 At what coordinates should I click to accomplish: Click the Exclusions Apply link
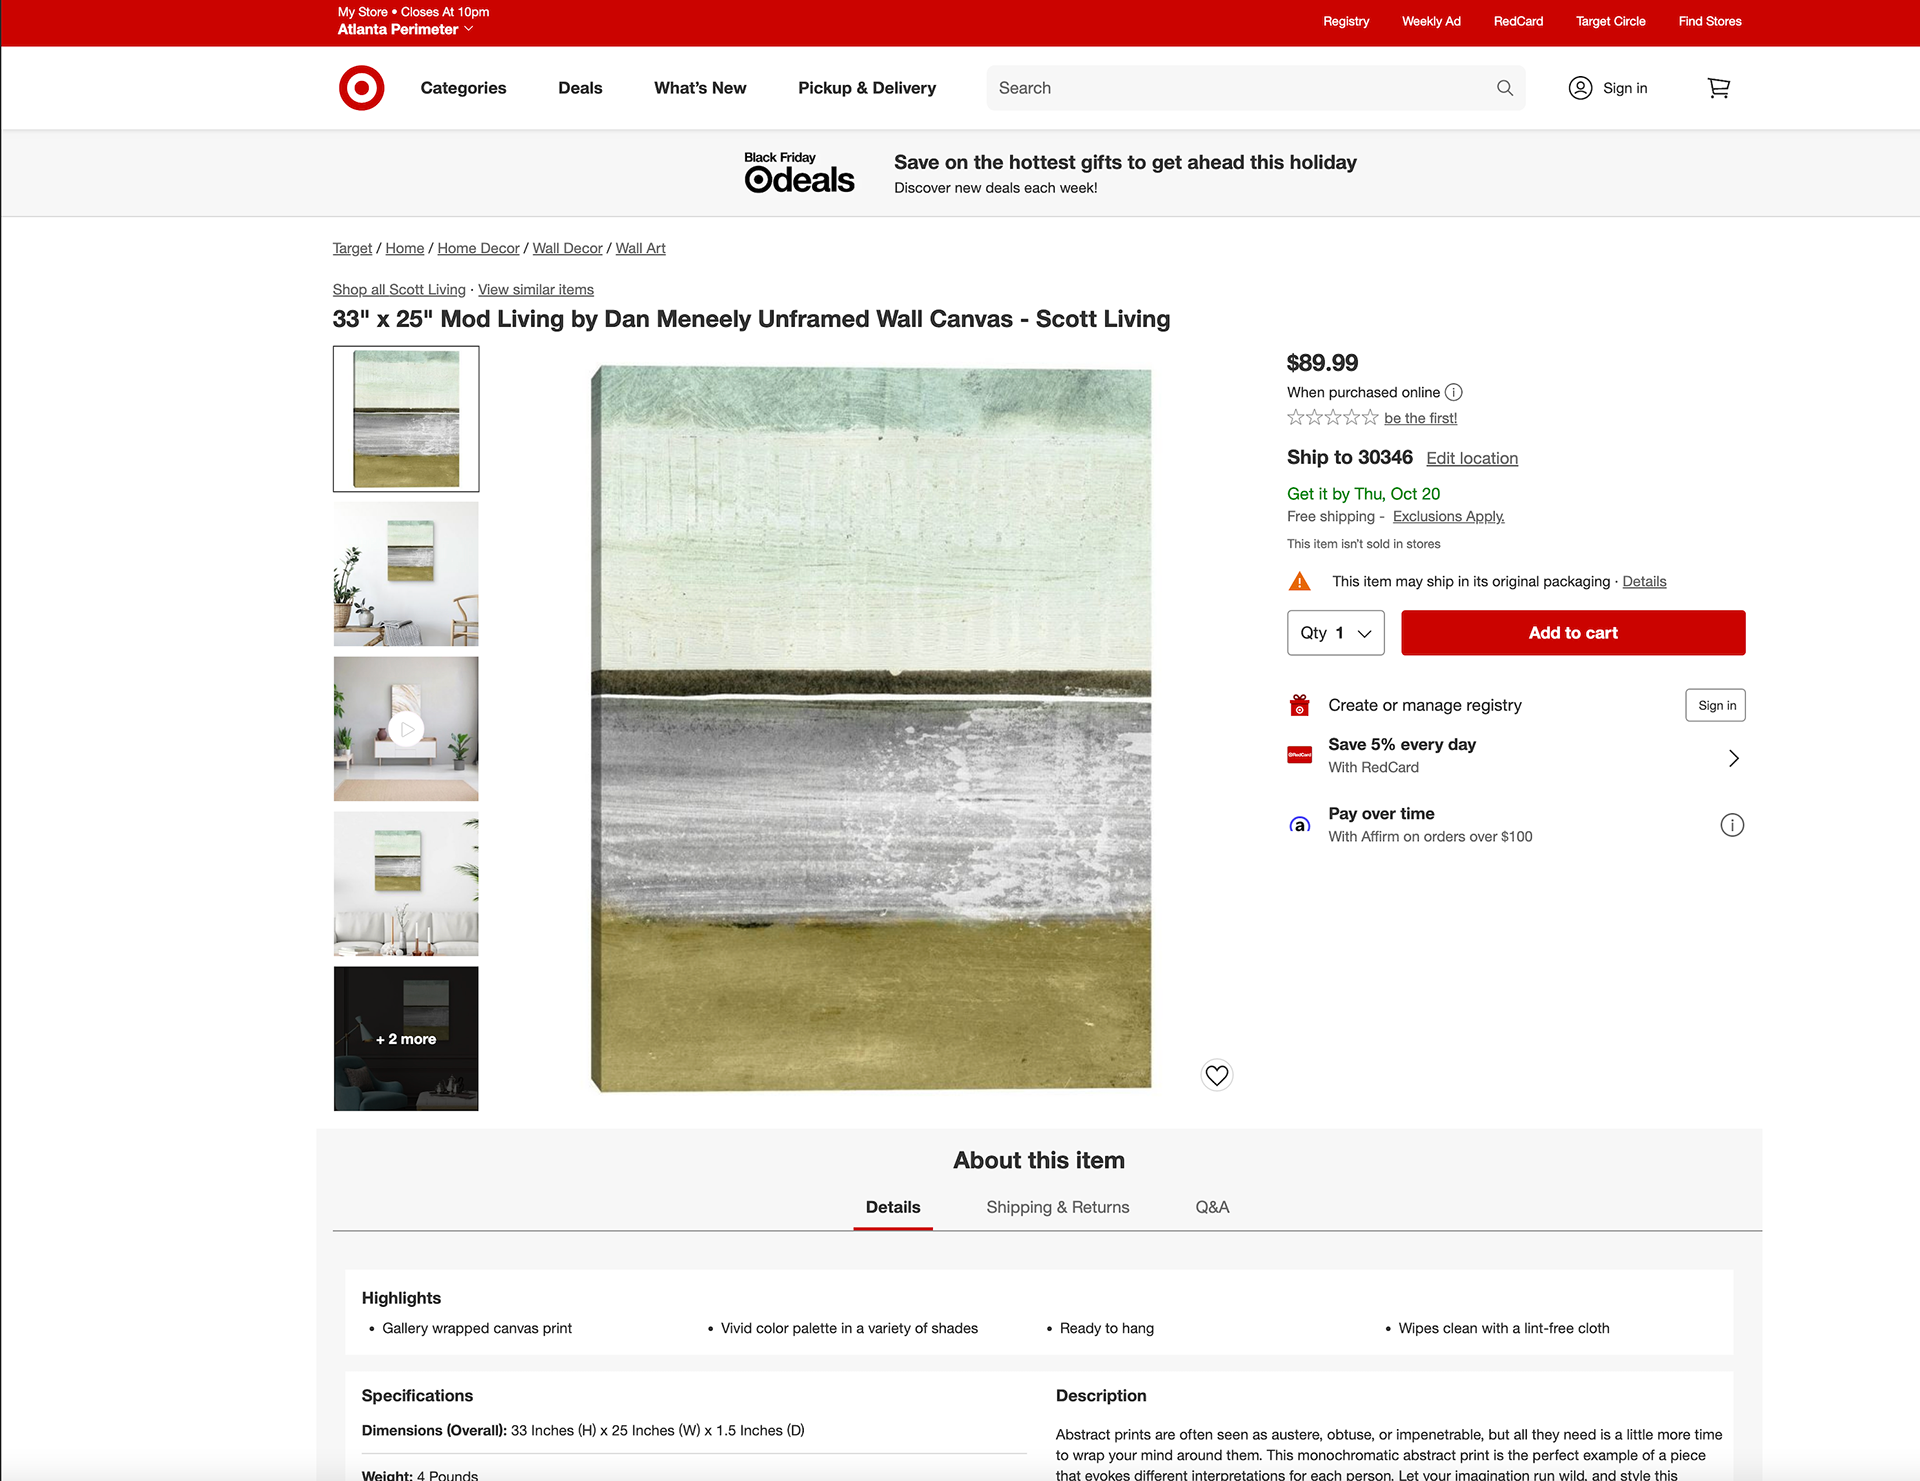pyautogui.click(x=1448, y=516)
